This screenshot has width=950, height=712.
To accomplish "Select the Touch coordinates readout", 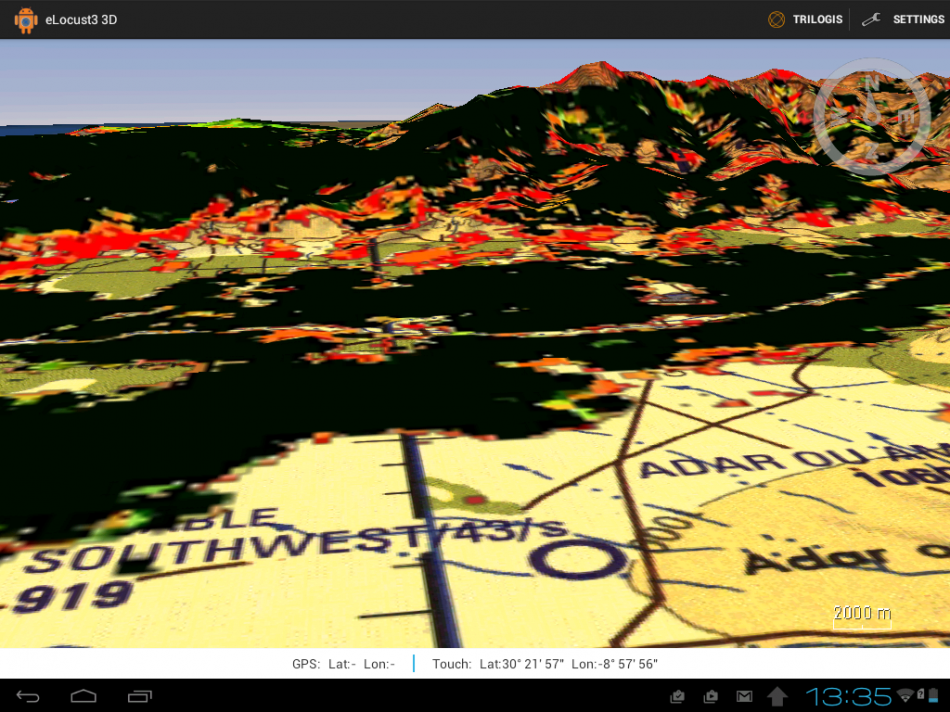I will click(545, 664).
